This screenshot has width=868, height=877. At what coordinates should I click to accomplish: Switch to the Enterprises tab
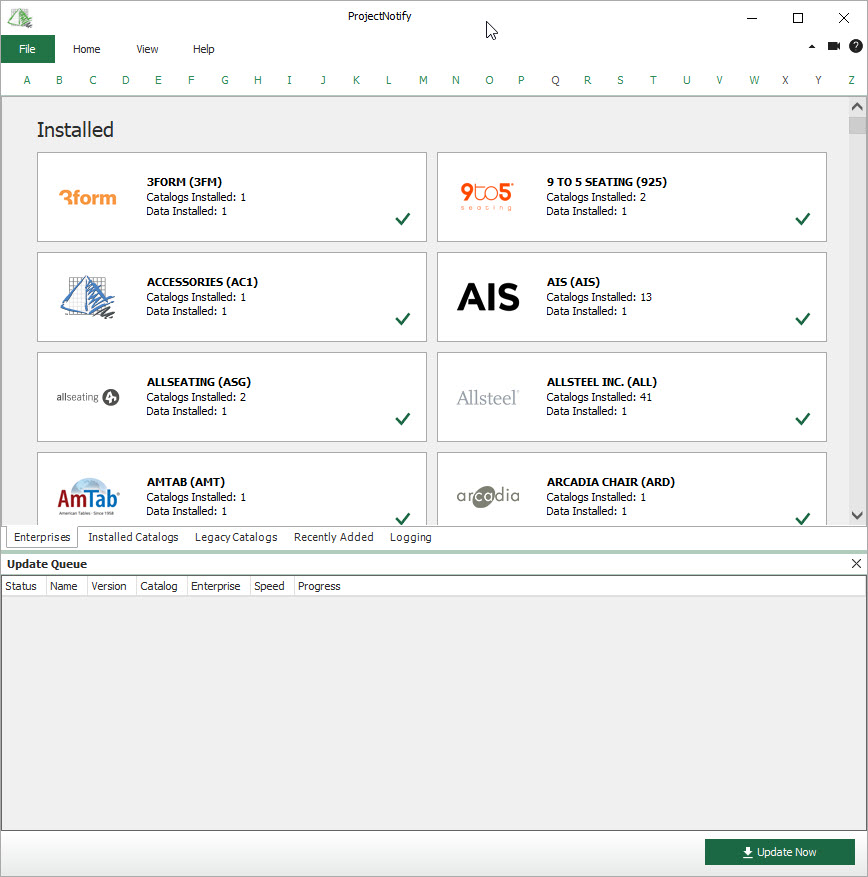tap(42, 537)
